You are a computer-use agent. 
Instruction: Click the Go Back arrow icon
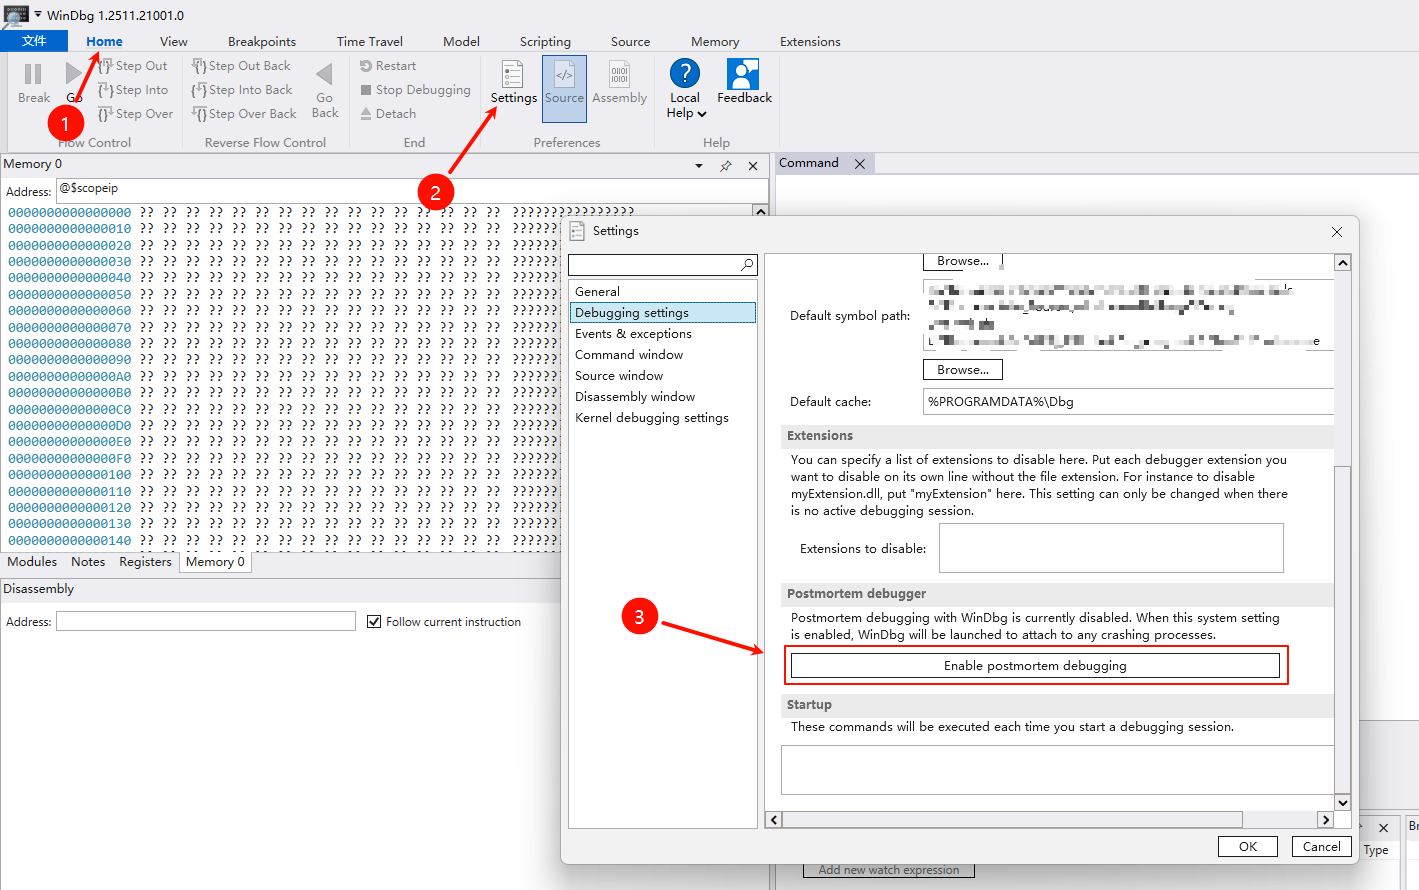[324, 75]
